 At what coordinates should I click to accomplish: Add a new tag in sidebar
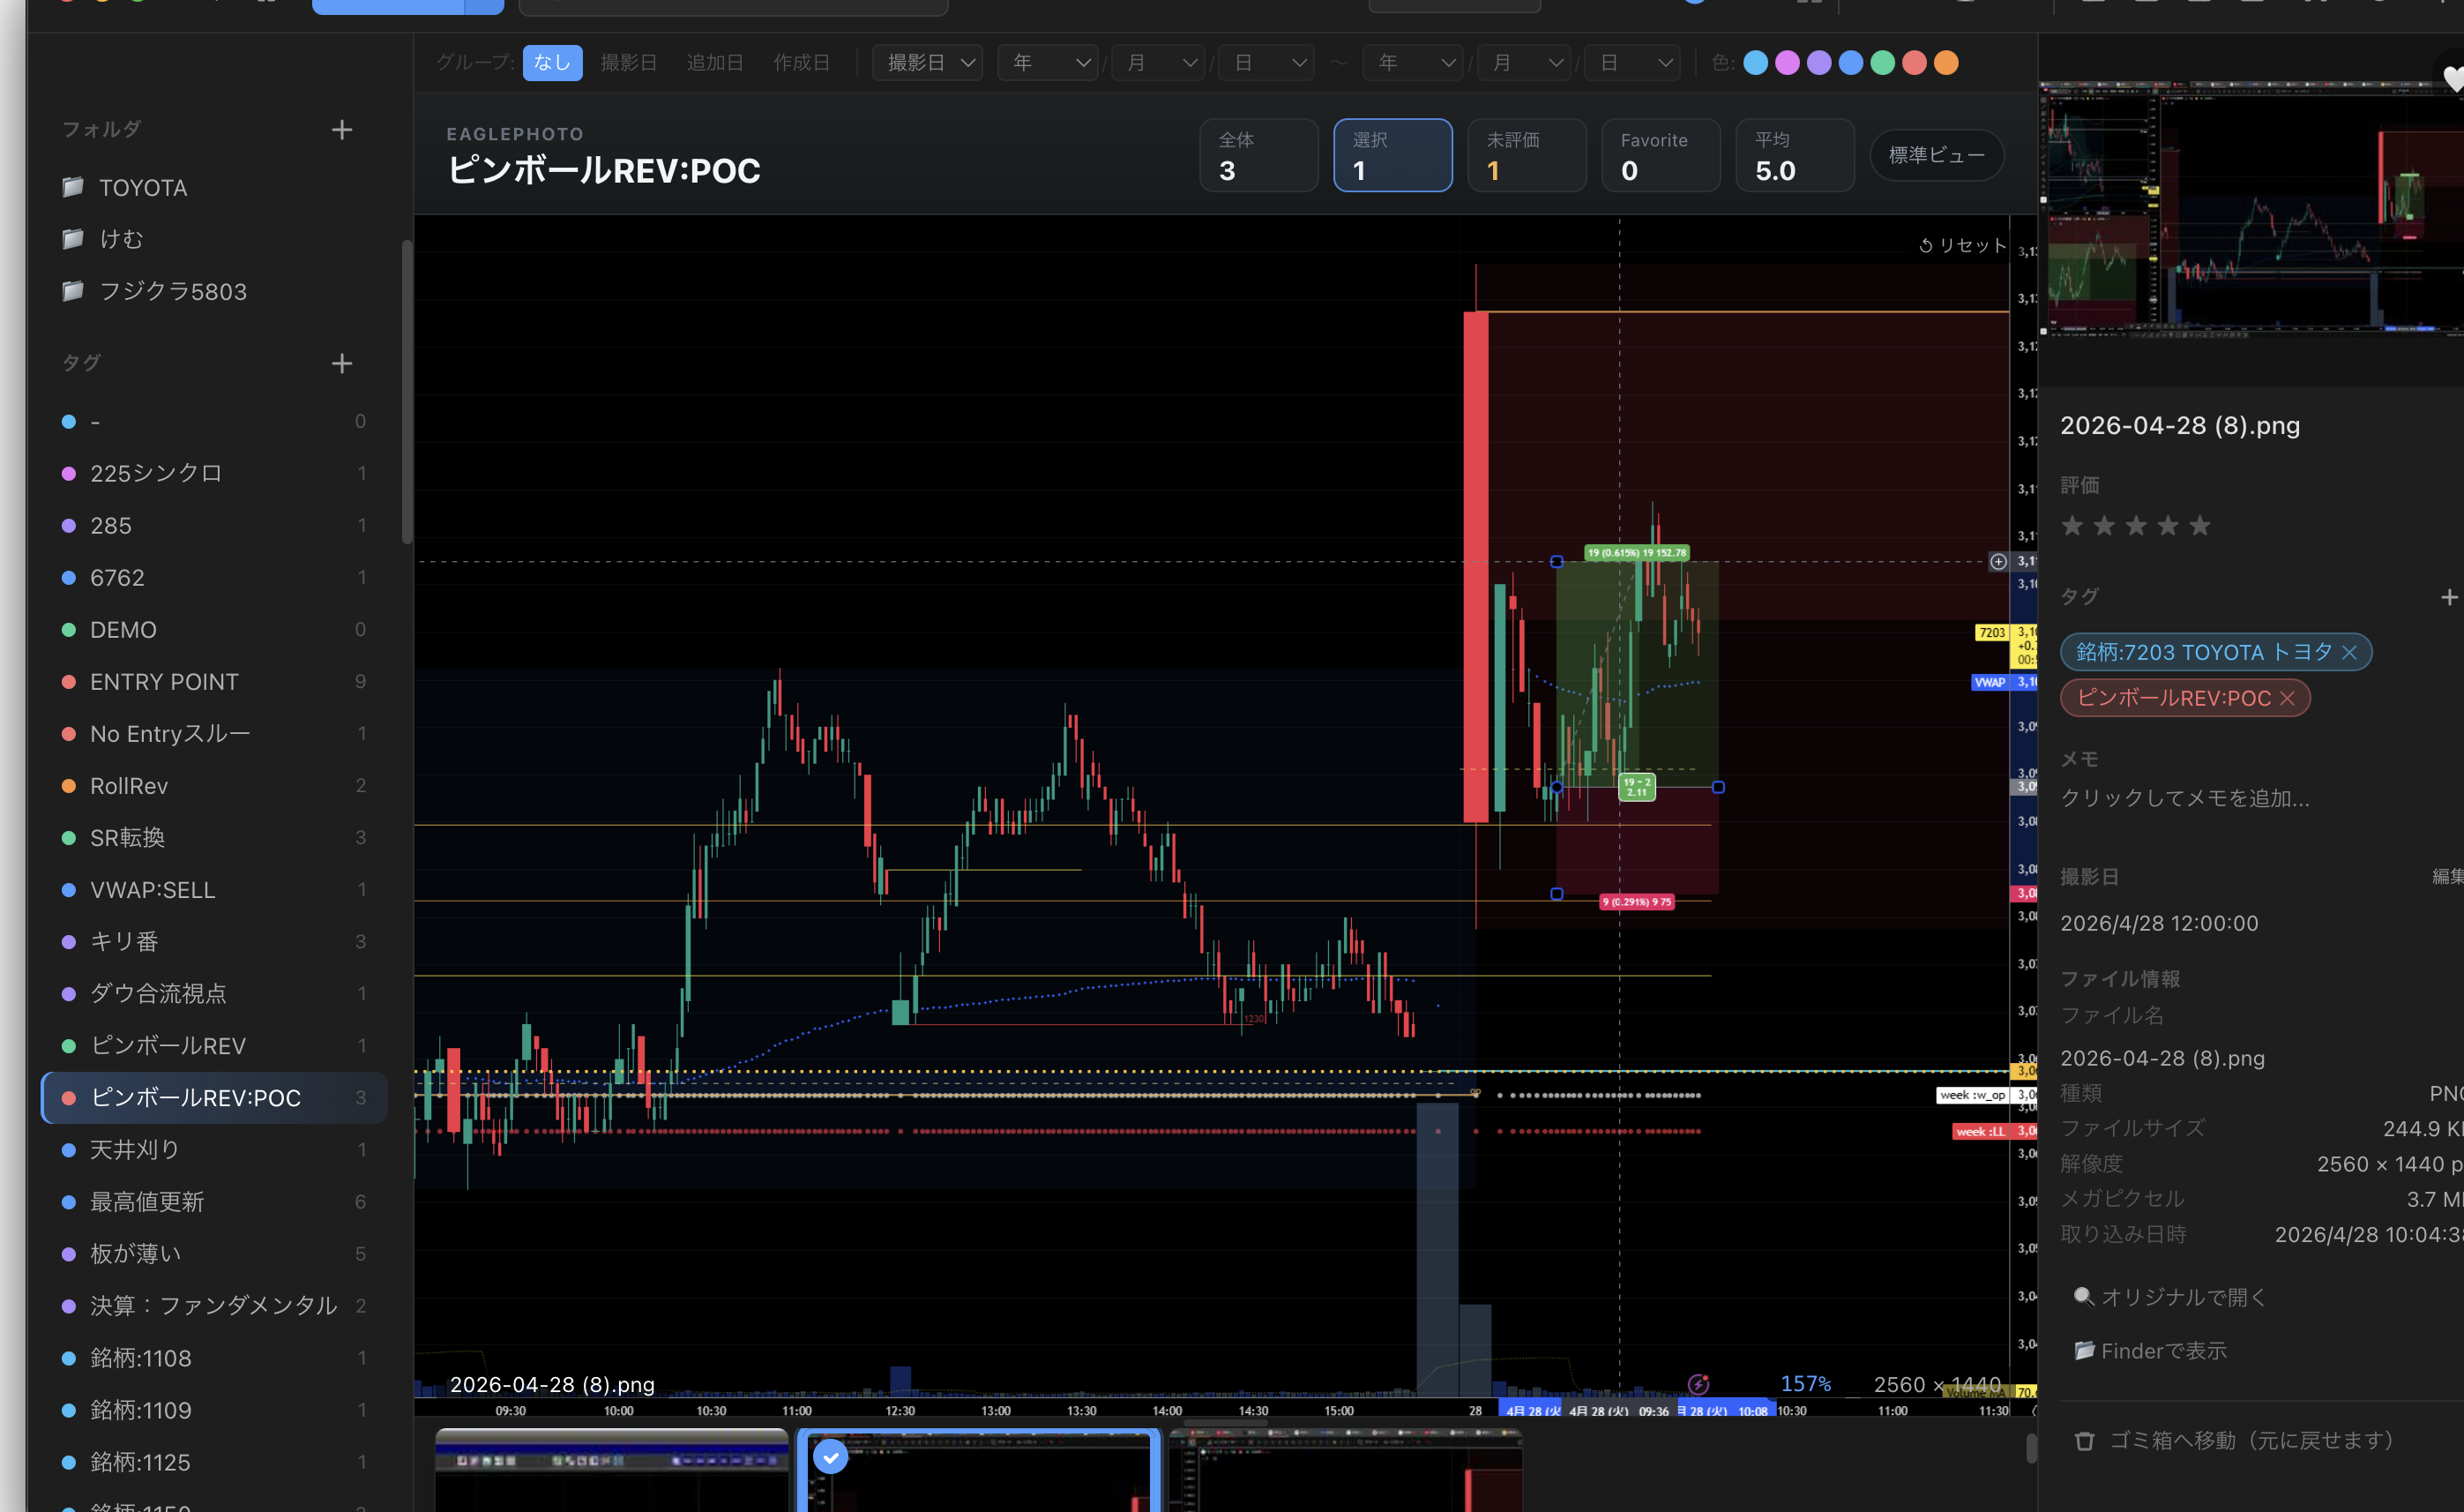click(x=342, y=363)
